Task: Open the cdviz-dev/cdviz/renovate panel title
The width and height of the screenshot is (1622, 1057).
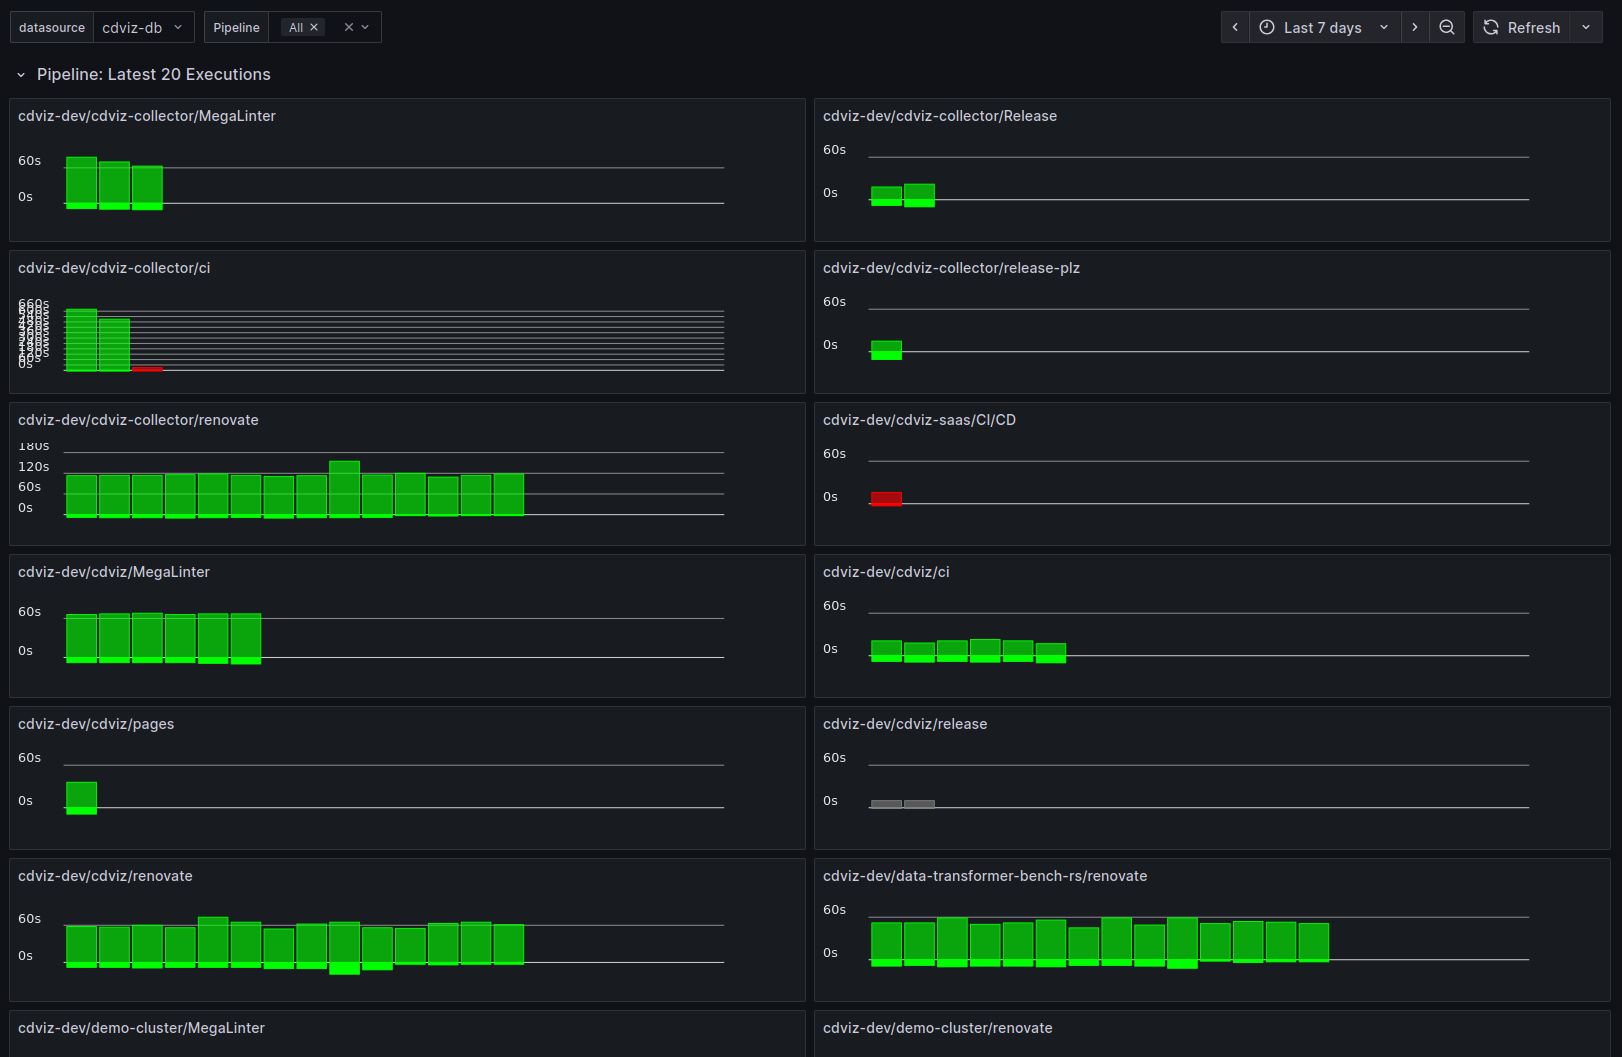Action: [x=105, y=876]
